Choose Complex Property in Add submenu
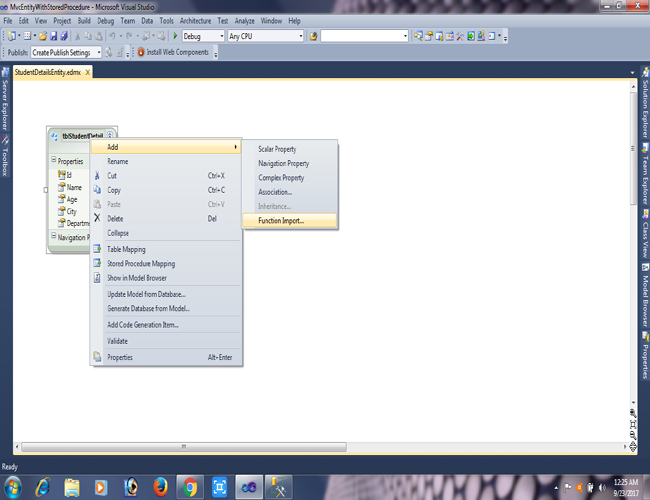Screen dimensions: 650x500 [x=289, y=177]
